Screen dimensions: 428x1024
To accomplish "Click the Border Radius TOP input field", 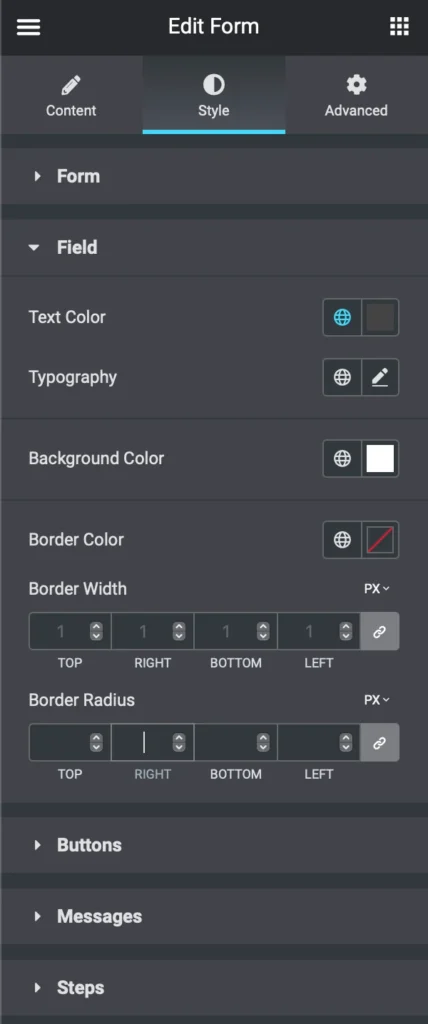I will 70,743.
